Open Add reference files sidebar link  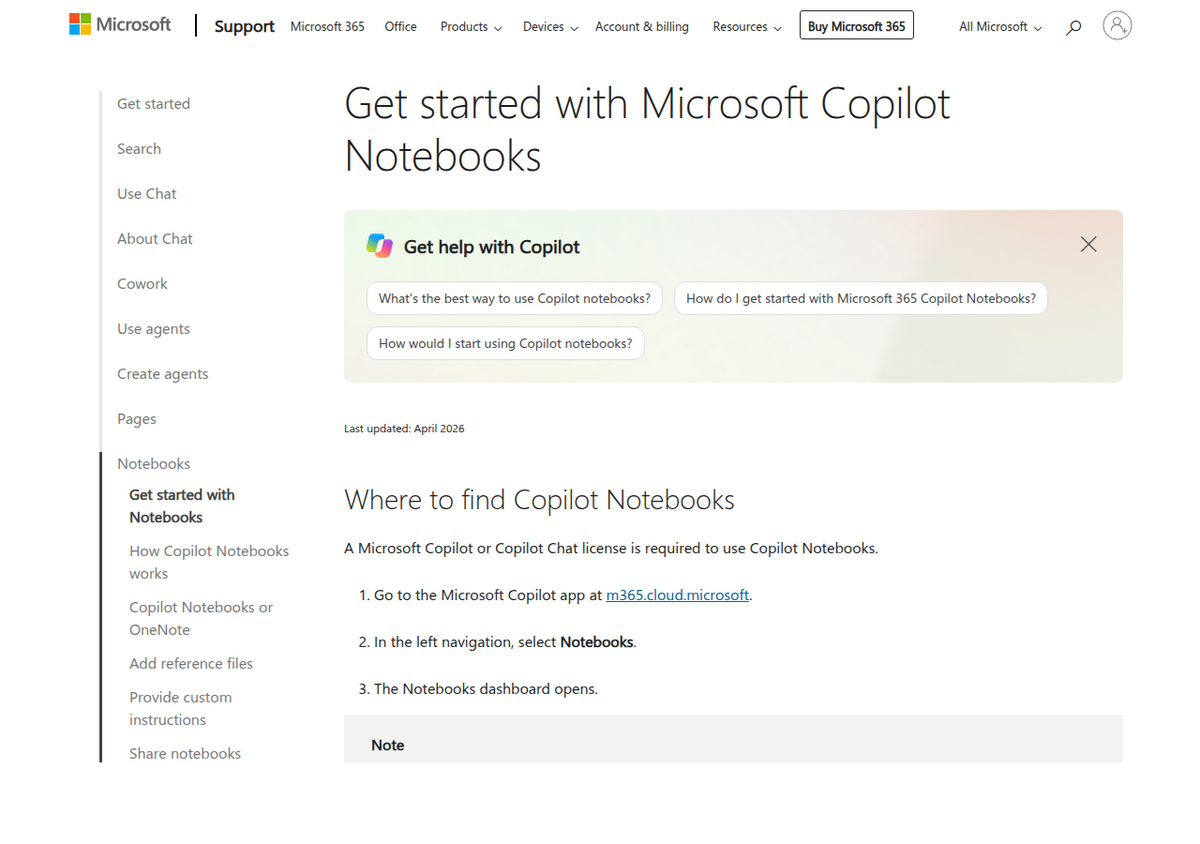[x=191, y=664]
